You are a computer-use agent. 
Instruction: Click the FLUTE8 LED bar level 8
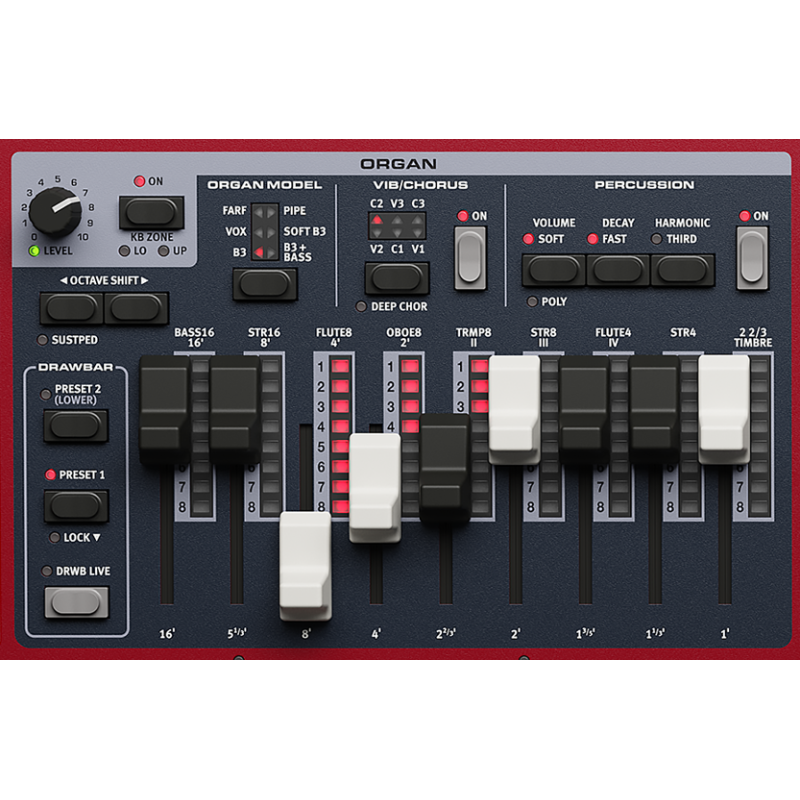340,507
